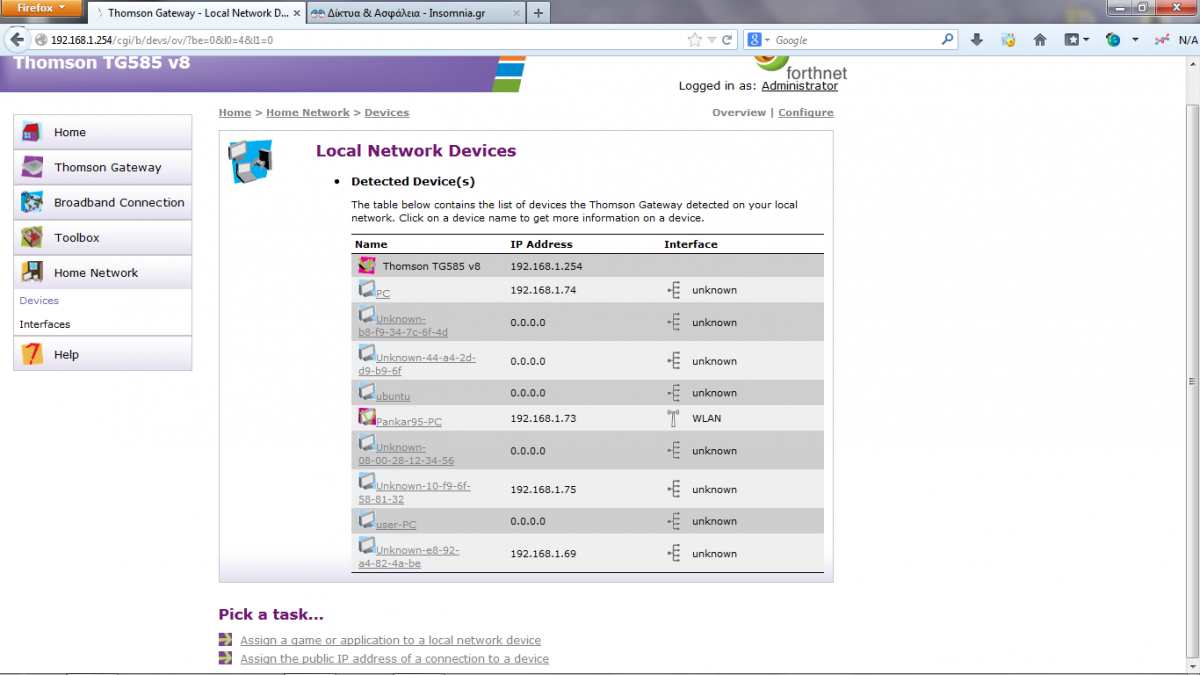The height and width of the screenshot is (675, 1200).
Task: Click the Toolbox sidebar icon
Action: (x=32, y=237)
